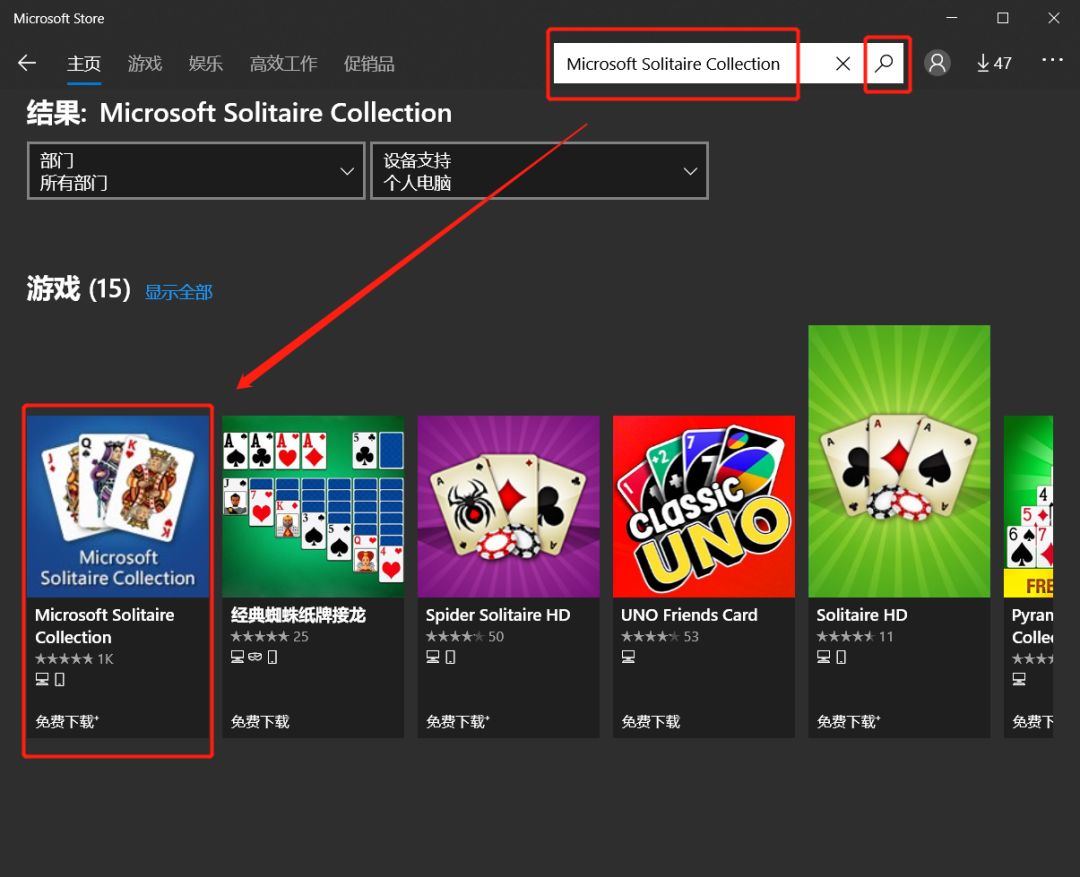1080x877 pixels.
Task: Click the back arrow navigation icon
Action: pyautogui.click(x=26, y=62)
